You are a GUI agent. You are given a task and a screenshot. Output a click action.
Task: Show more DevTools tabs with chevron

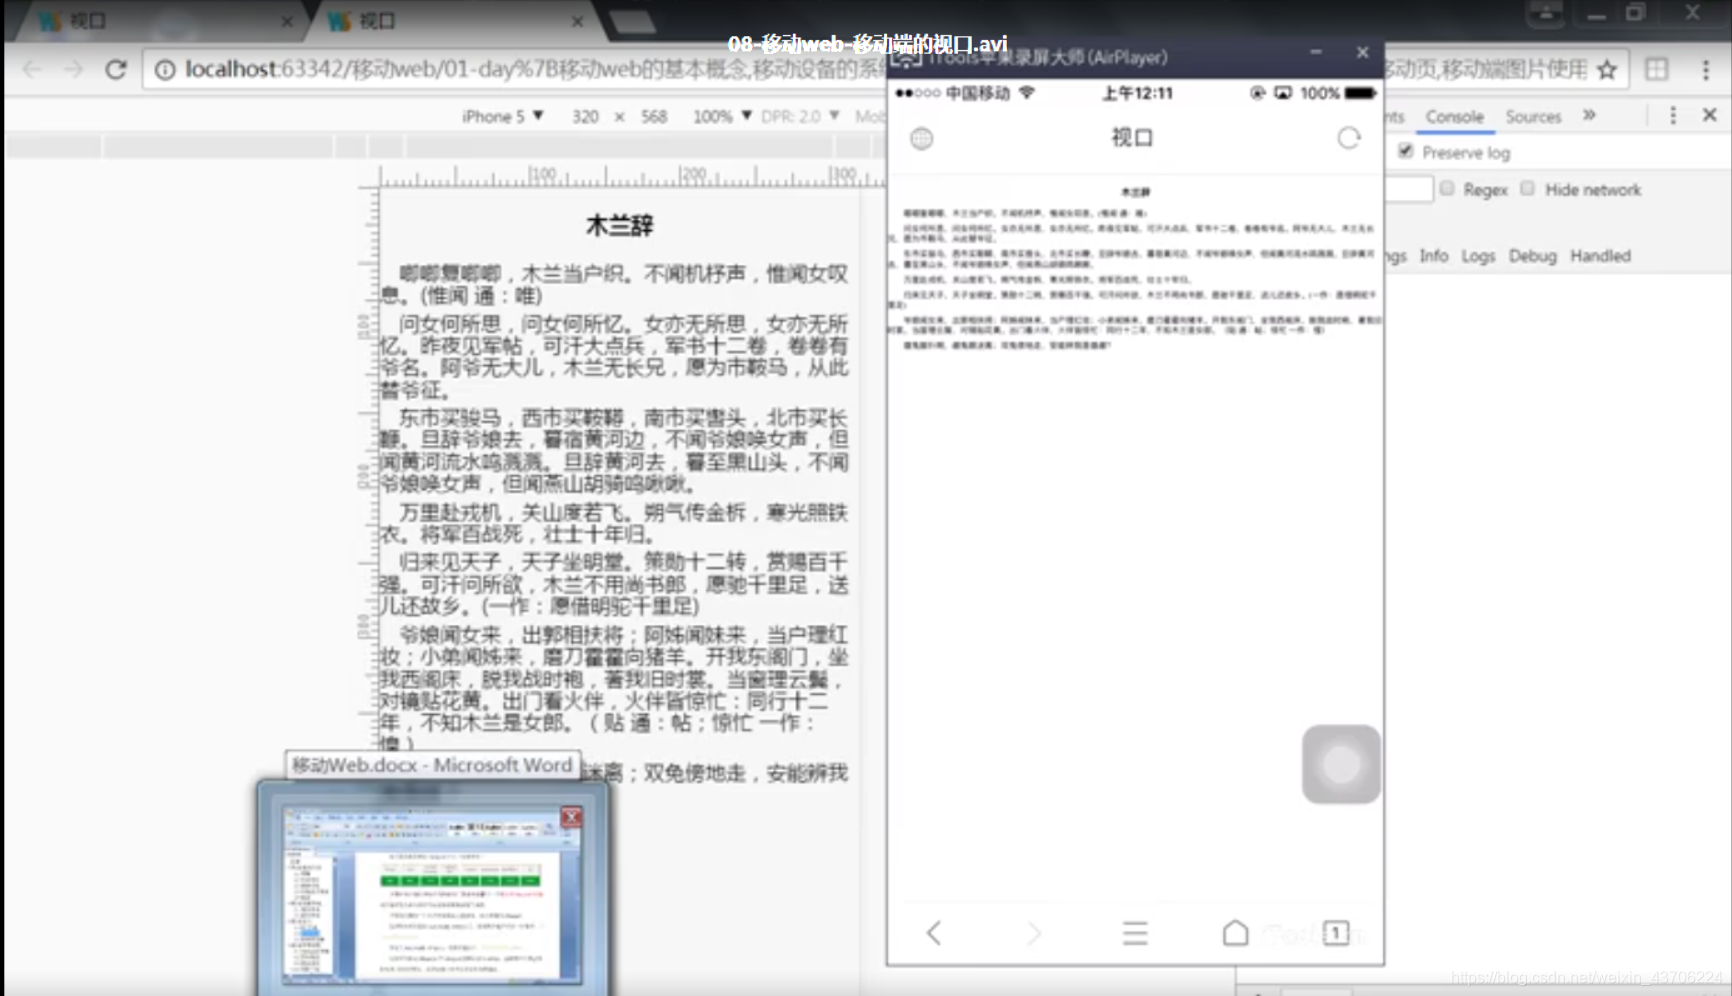coord(1589,116)
